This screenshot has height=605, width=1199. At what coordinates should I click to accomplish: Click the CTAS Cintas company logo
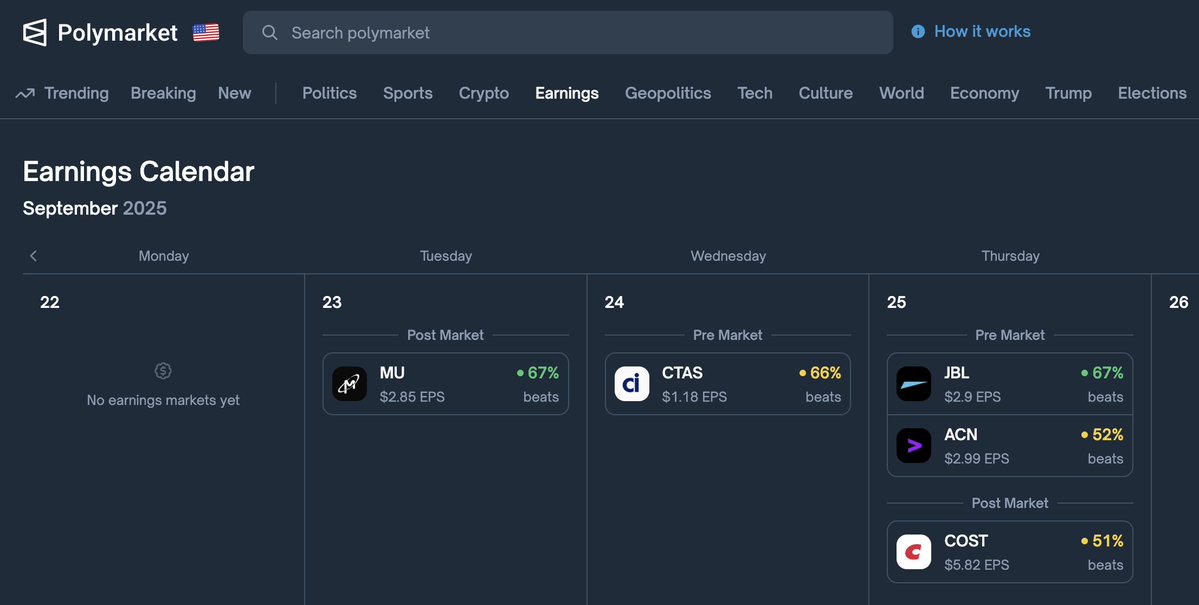pyautogui.click(x=632, y=384)
